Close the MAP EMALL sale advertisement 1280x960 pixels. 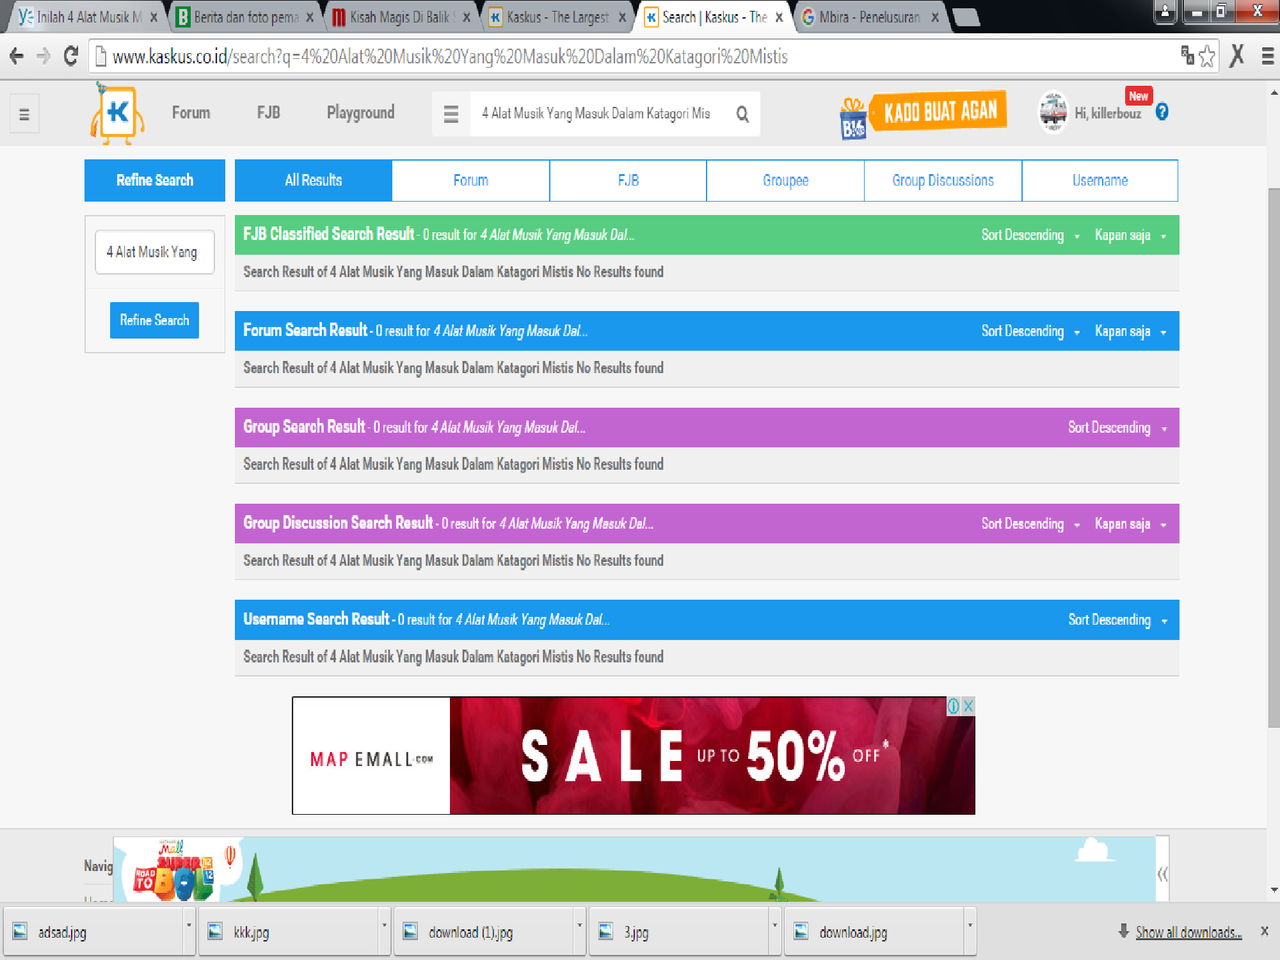point(968,706)
